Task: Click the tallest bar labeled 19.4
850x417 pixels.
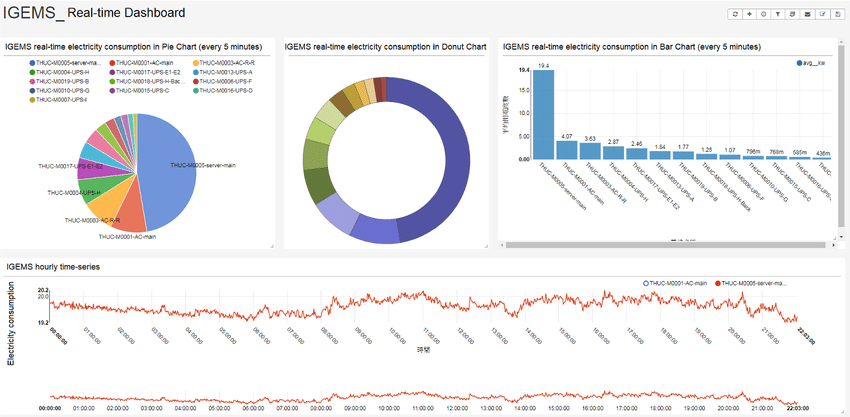Action: pos(543,114)
